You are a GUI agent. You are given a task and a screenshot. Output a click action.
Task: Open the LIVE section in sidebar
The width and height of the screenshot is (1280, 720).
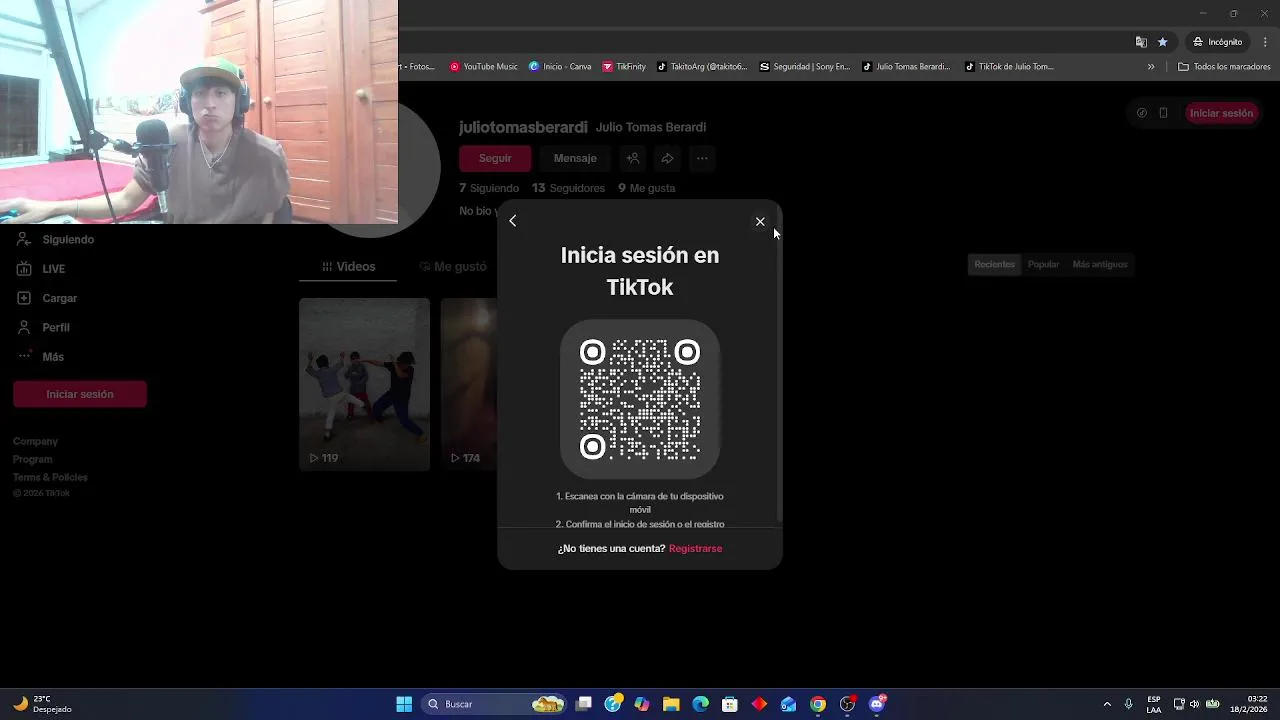53,269
